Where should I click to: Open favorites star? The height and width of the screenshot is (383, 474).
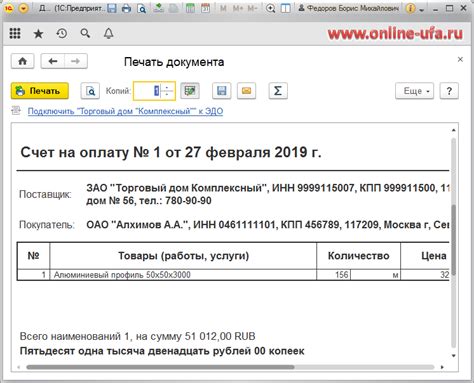click(38, 33)
